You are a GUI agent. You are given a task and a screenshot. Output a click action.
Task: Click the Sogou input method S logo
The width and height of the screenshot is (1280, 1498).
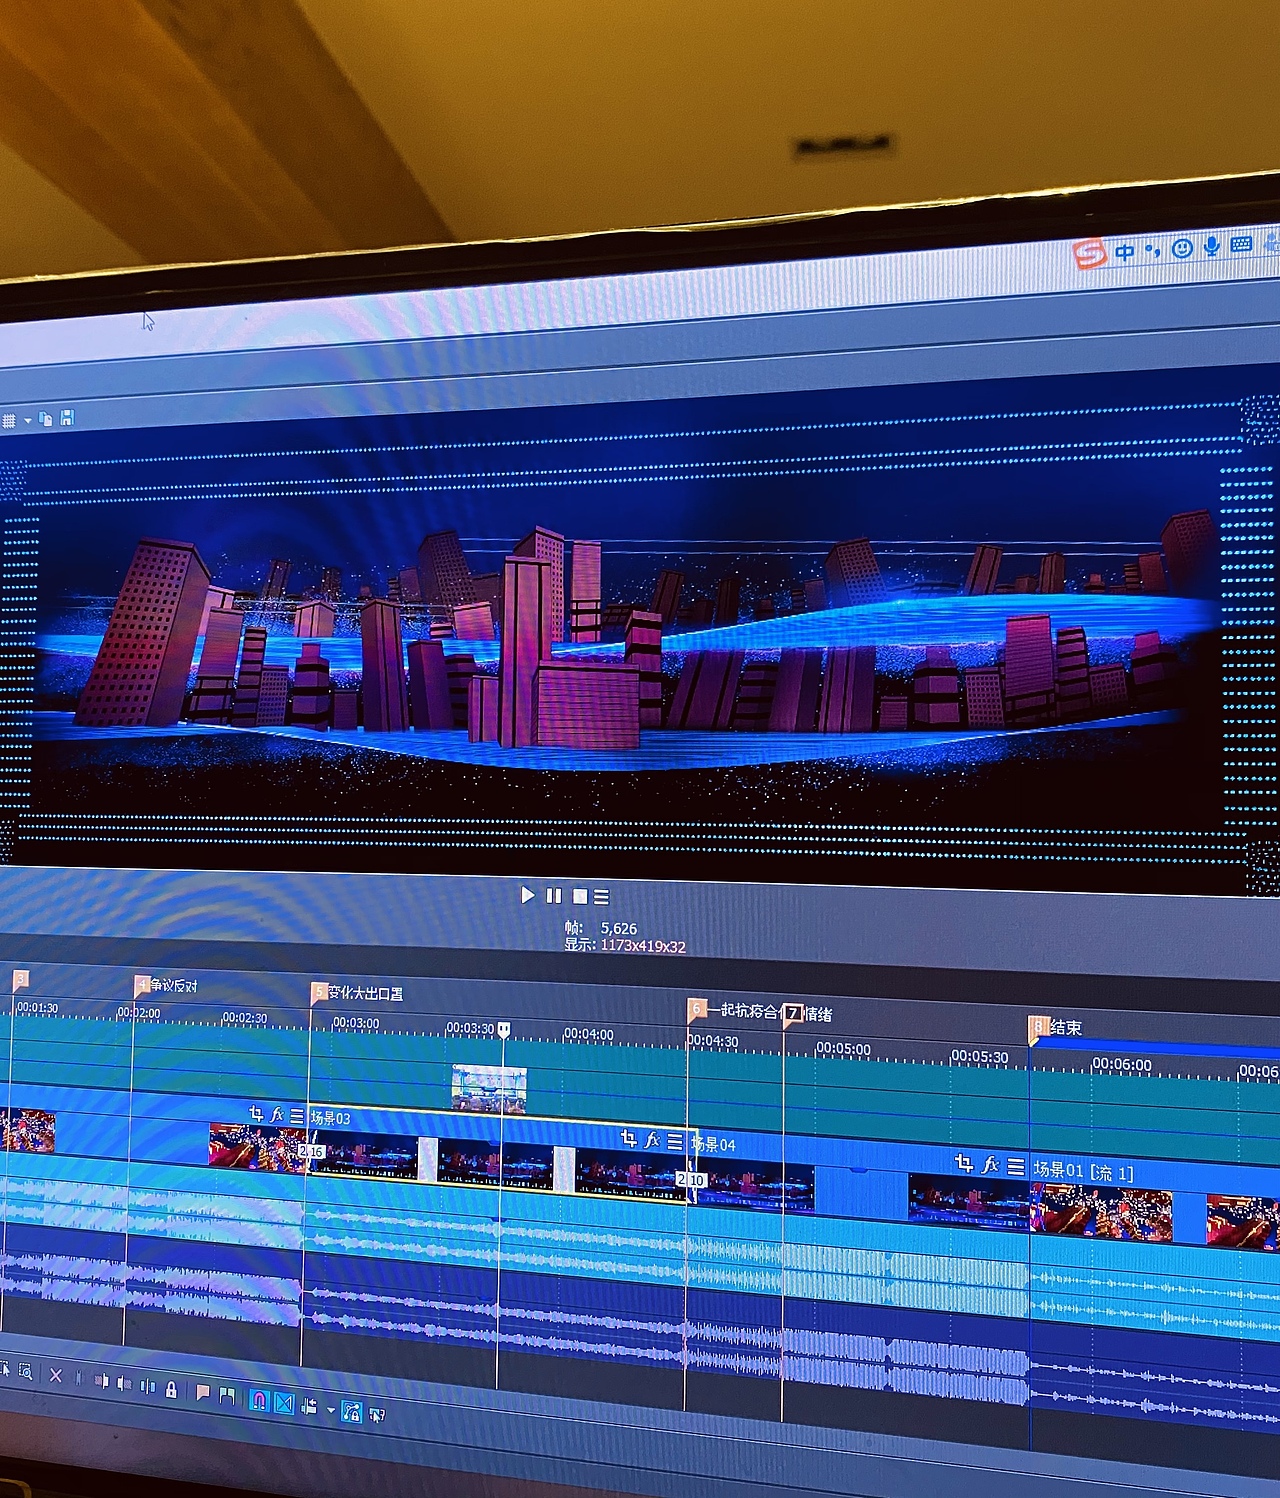click(1089, 253)
